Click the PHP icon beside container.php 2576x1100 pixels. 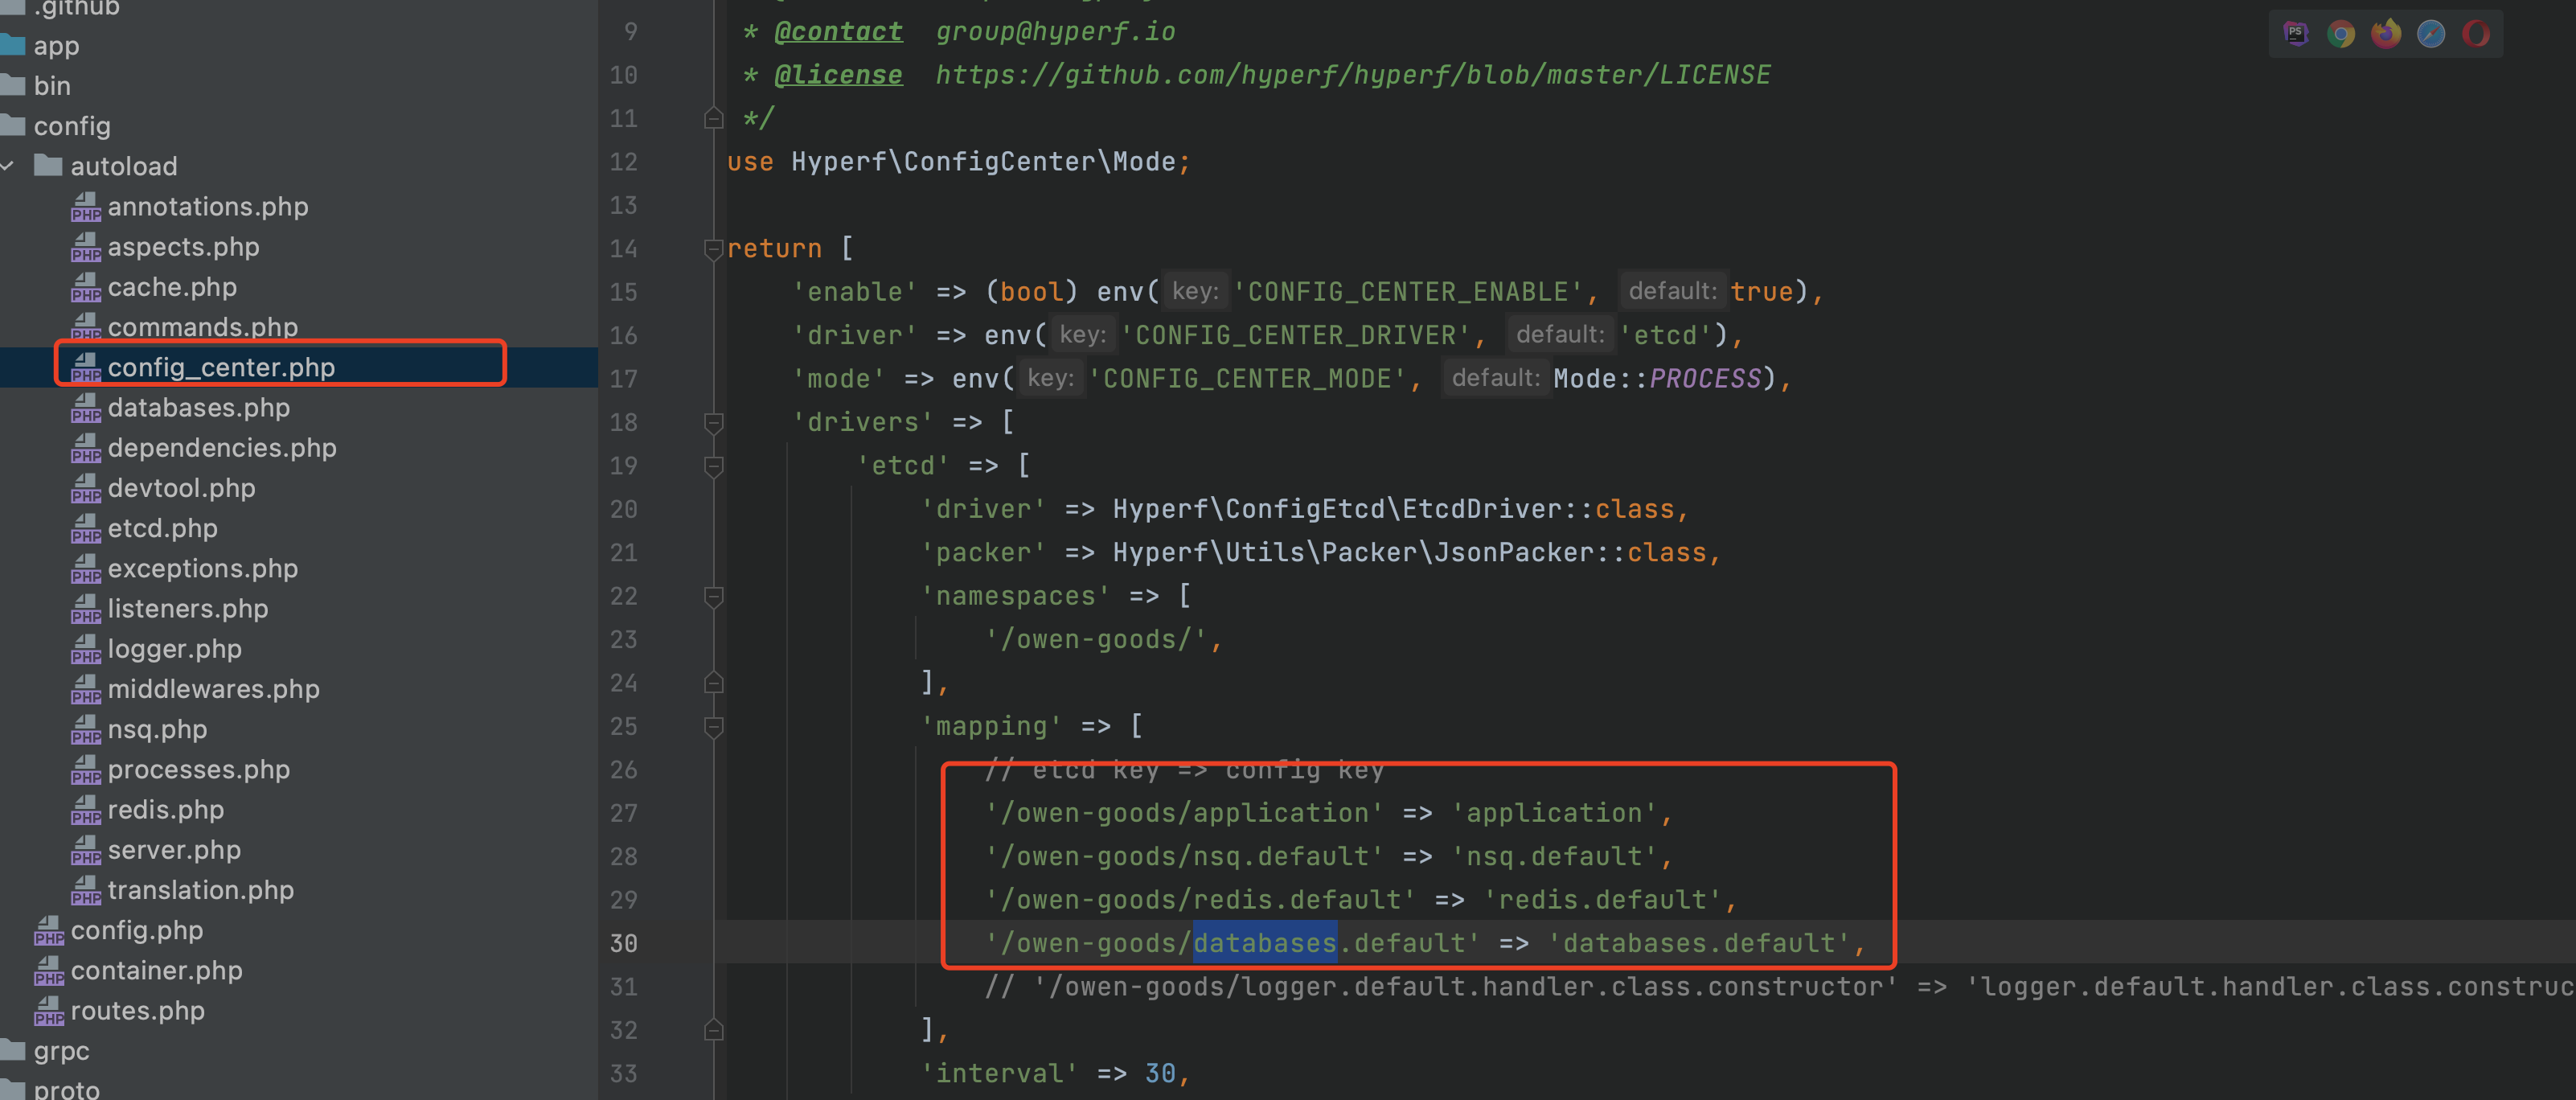click(x=49, y=971)
